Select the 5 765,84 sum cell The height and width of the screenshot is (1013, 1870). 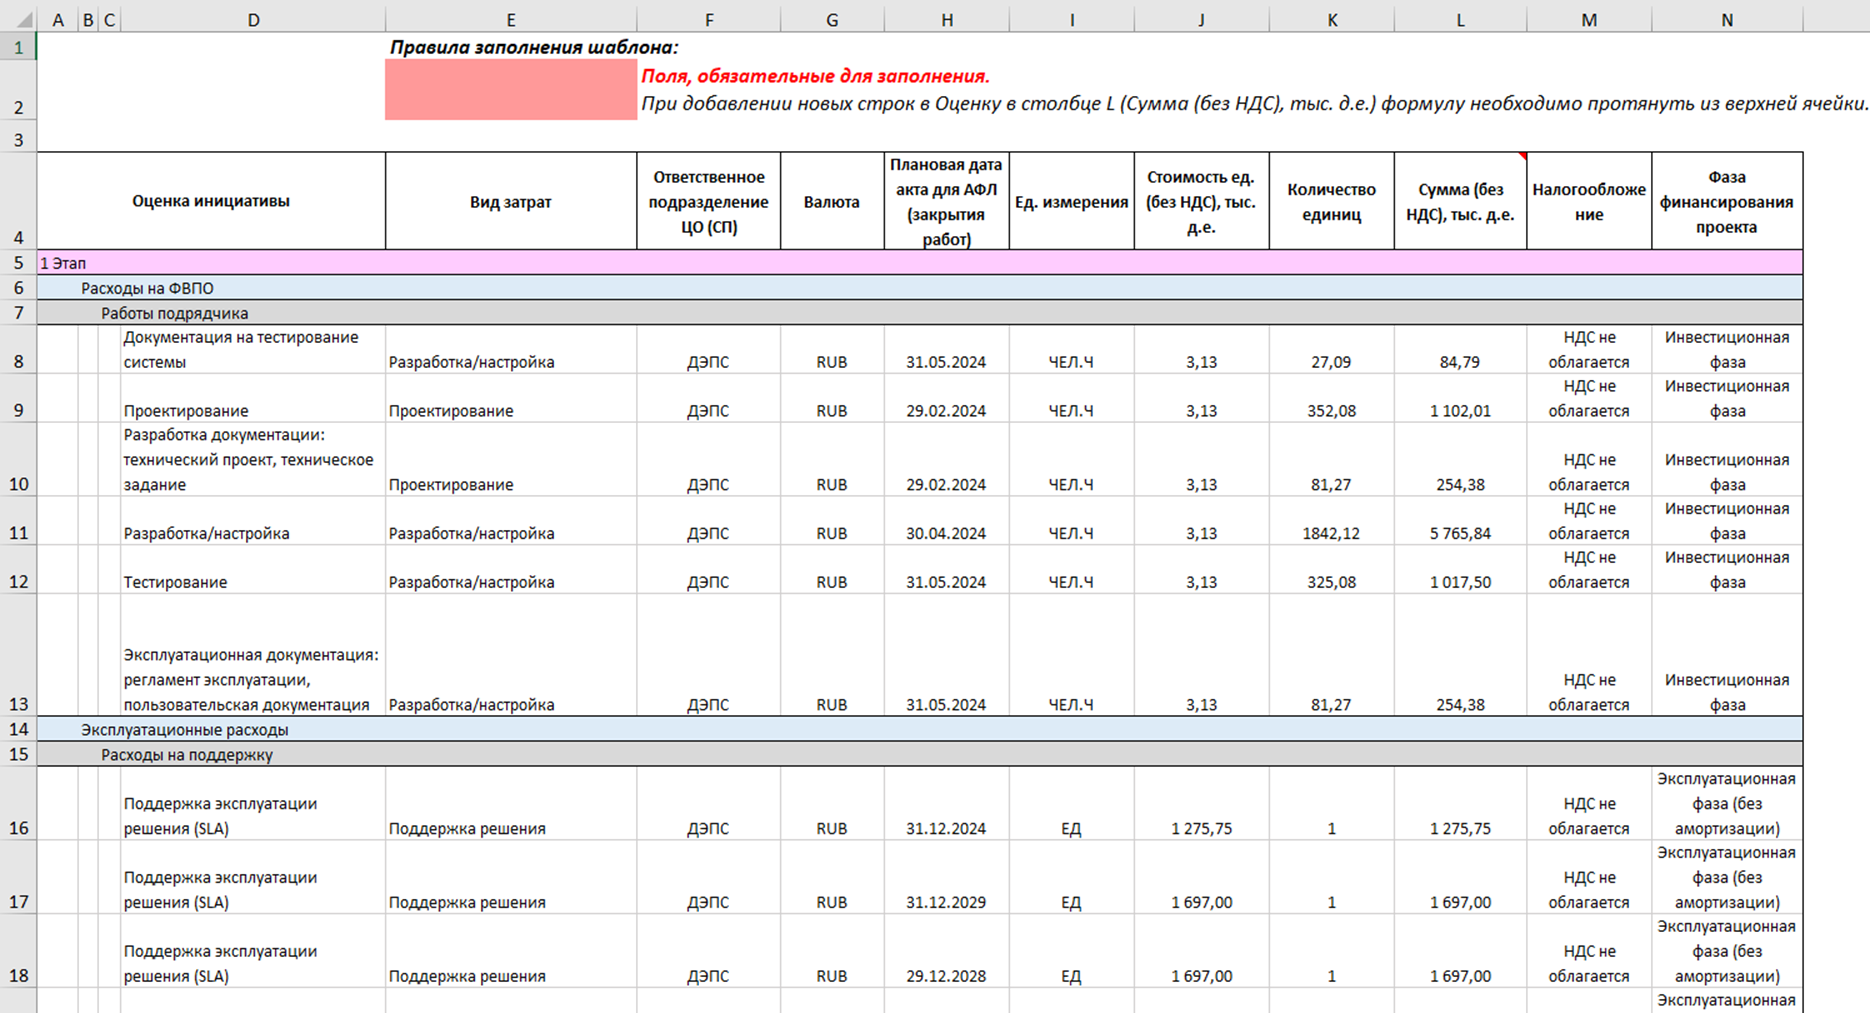pos(1460,533)
